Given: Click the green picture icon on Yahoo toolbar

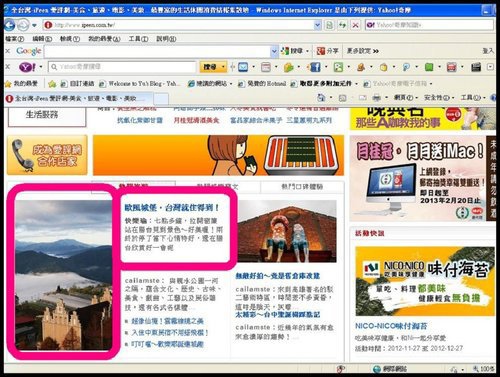Looking at the screenshot, I should pyautogui.click(x=338, y=67).
